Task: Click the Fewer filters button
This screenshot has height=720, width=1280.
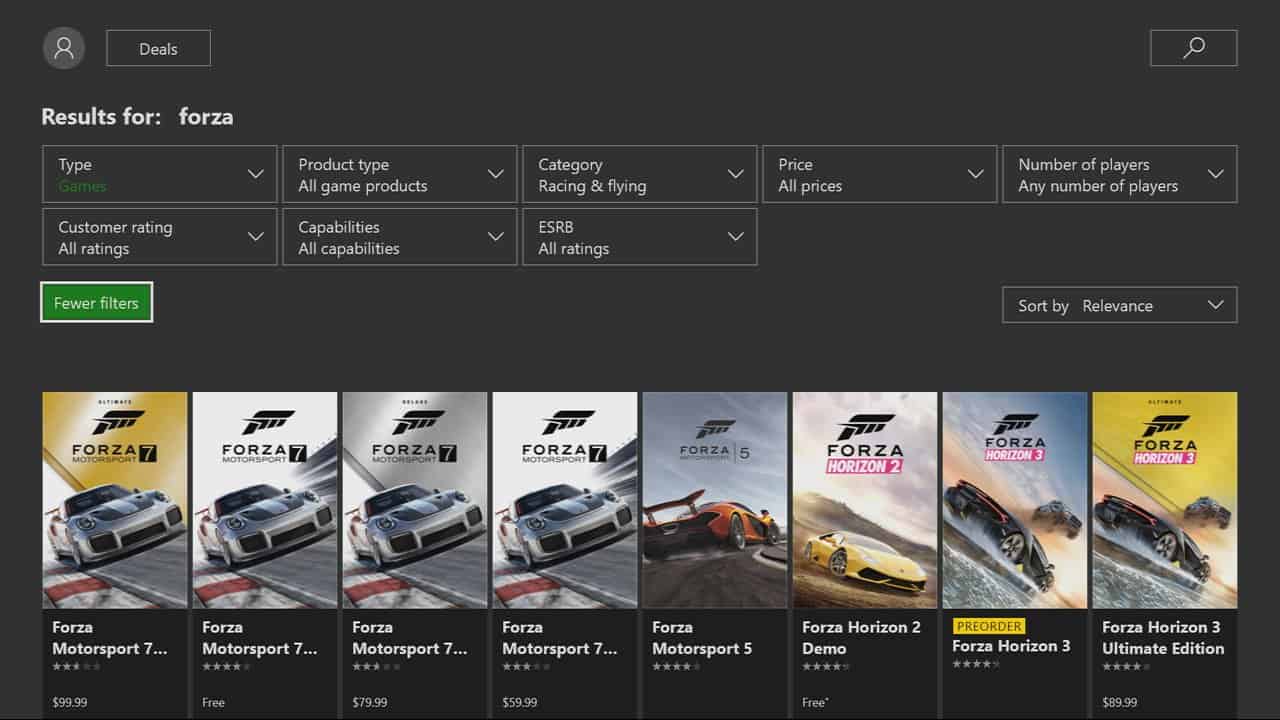Action: click(x=96, y=303)
